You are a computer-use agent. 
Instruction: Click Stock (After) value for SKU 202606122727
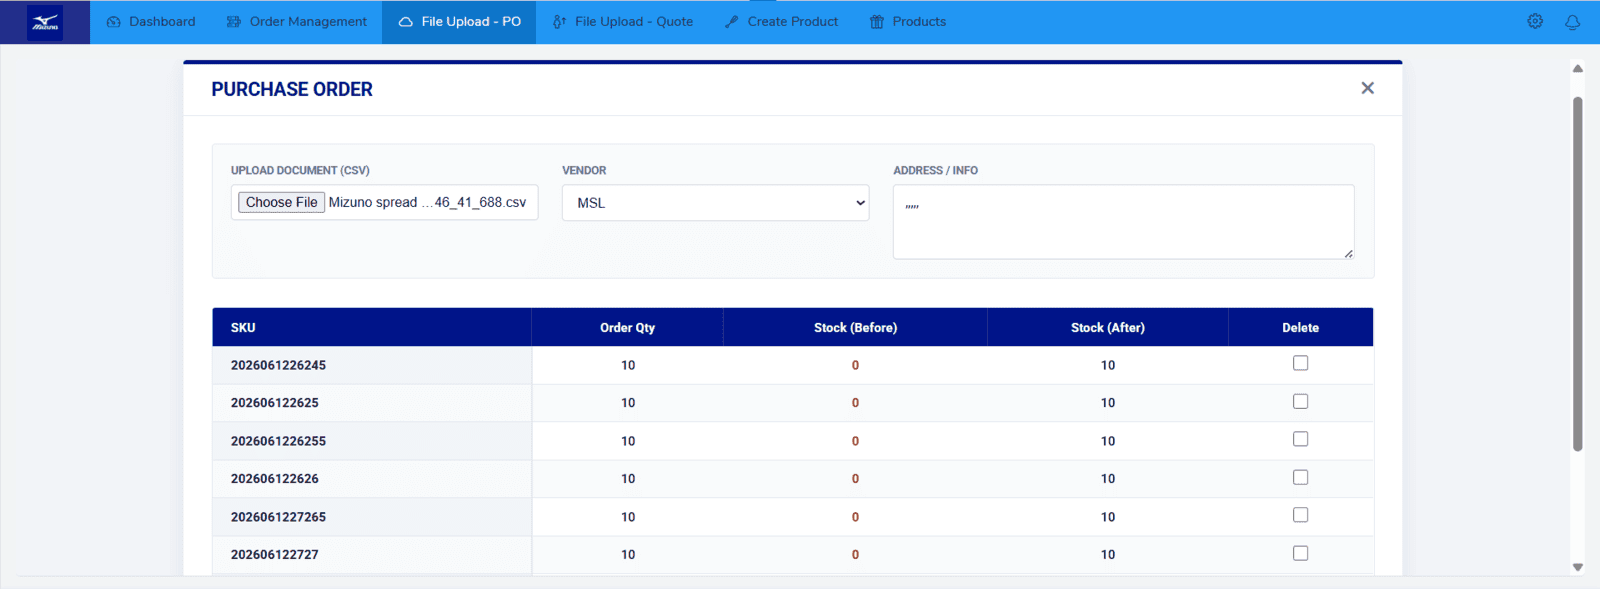point(1108,555)
